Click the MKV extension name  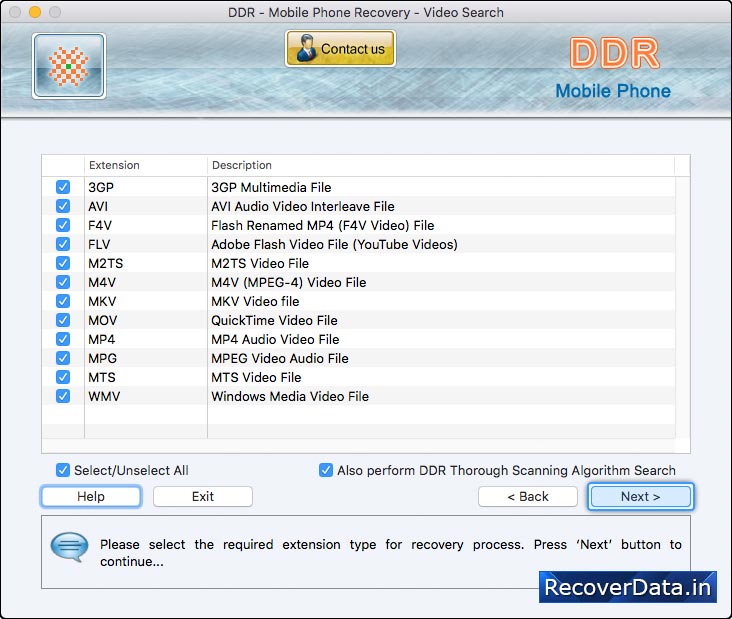(102, 302)
